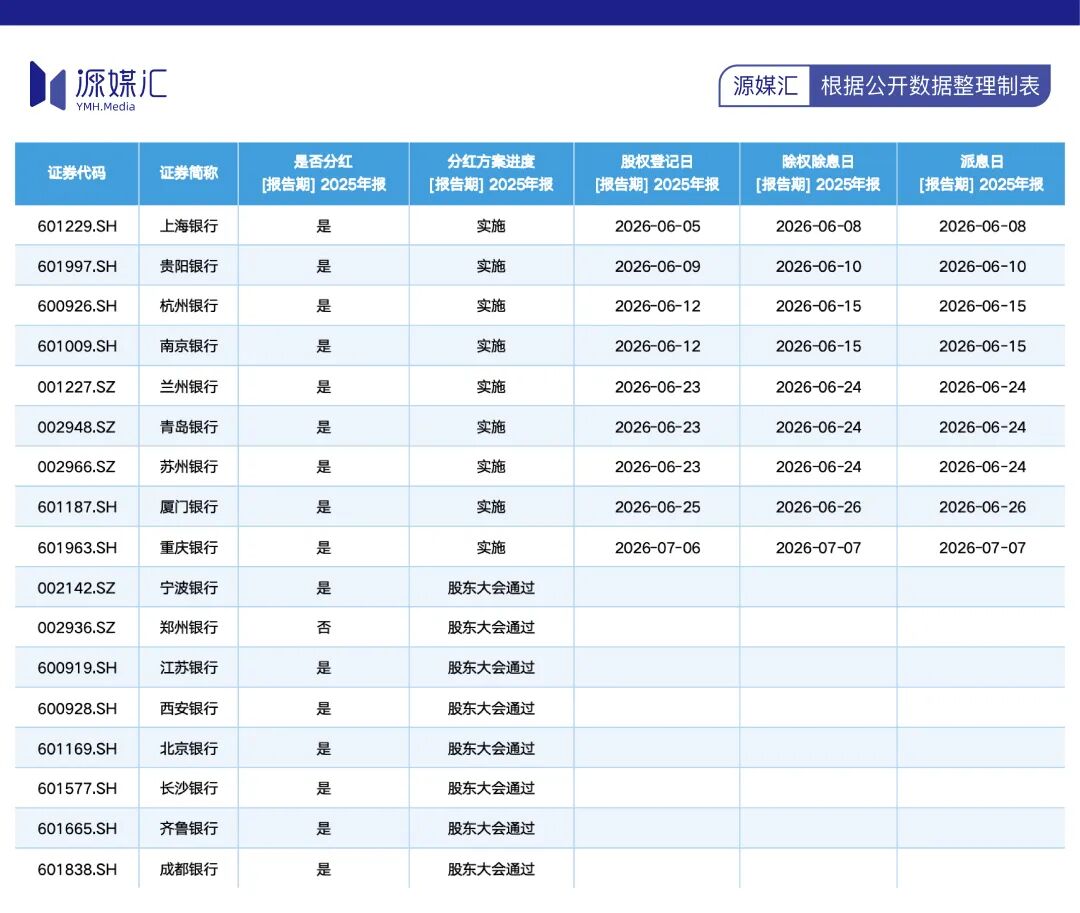Click 股东大会通过 in the 成都银行 row
Viewport: 1080px width, 913px height.
(491, 870)
